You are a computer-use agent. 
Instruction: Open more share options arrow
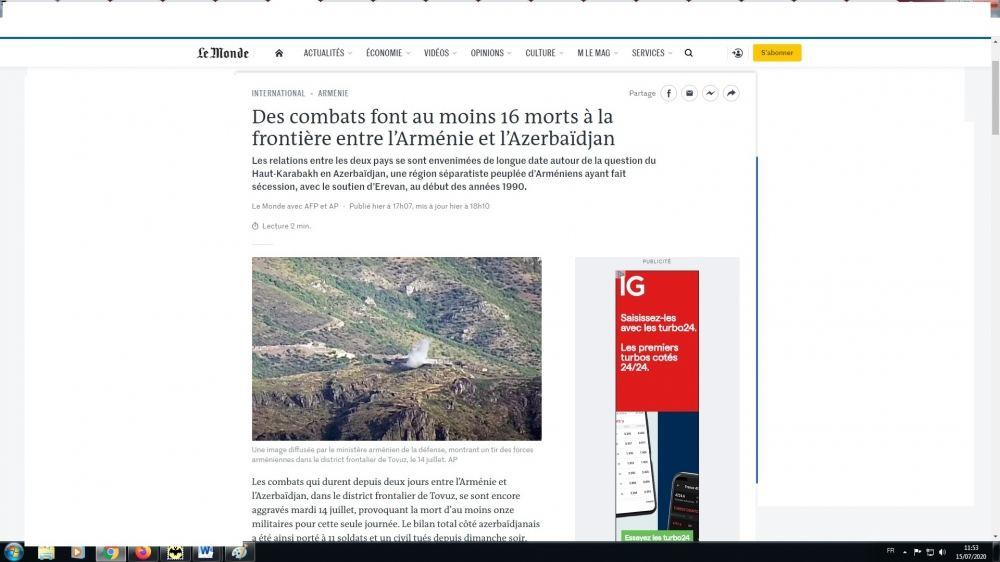[x=731, y=93]
